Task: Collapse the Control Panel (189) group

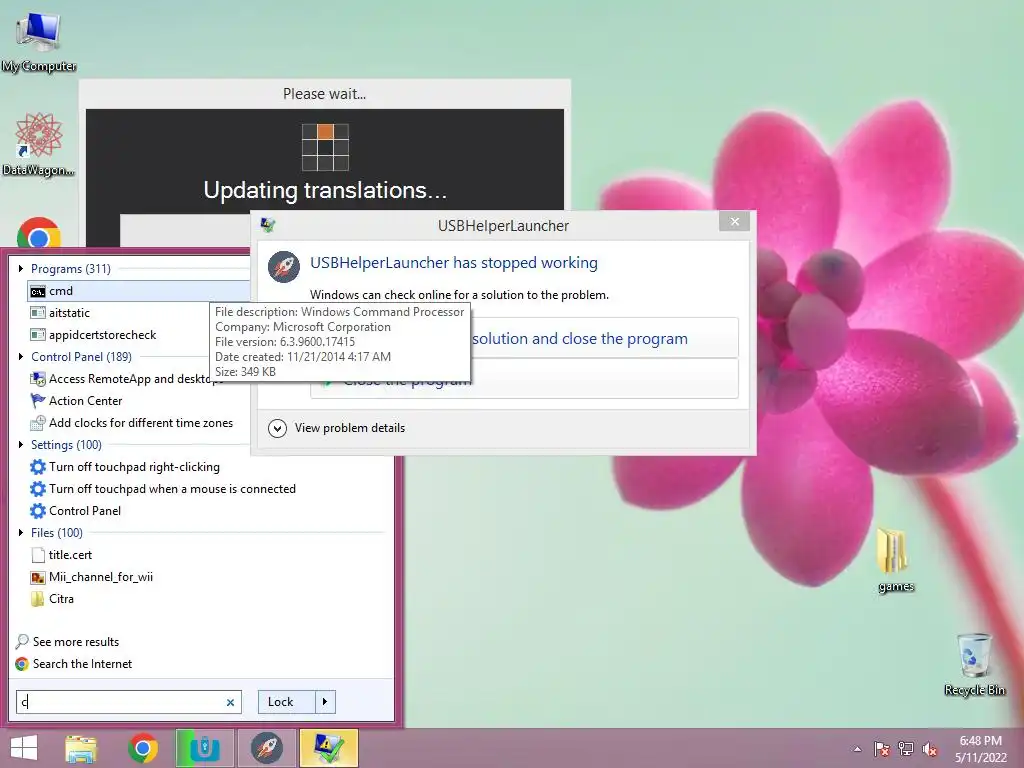Action: [21, 357]
